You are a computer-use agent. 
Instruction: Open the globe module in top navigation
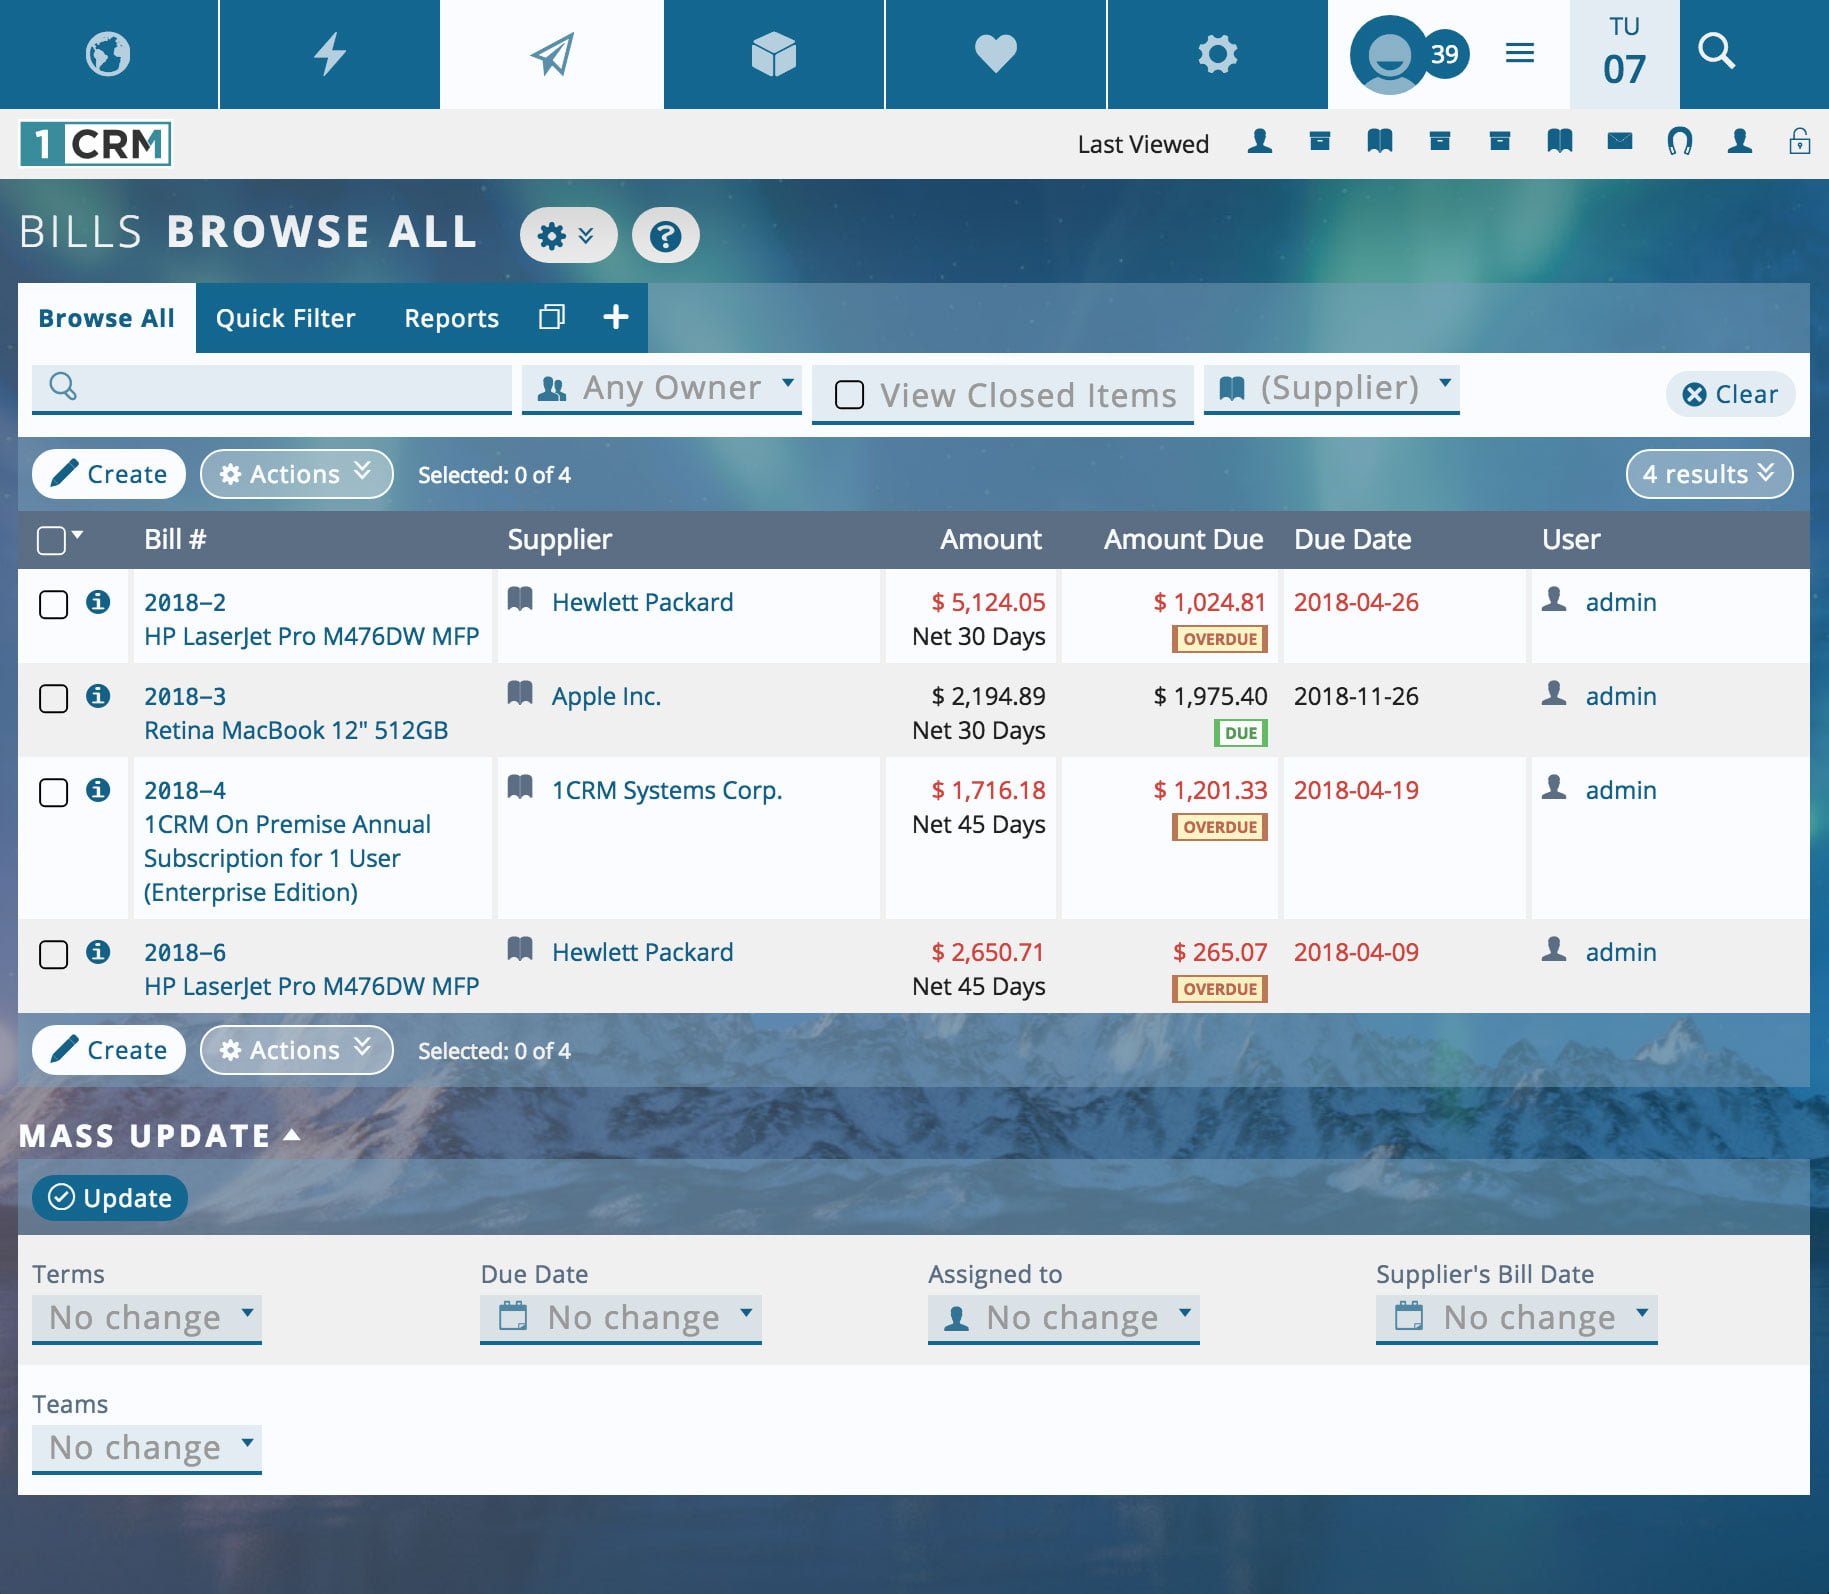(x=108, y=54)
